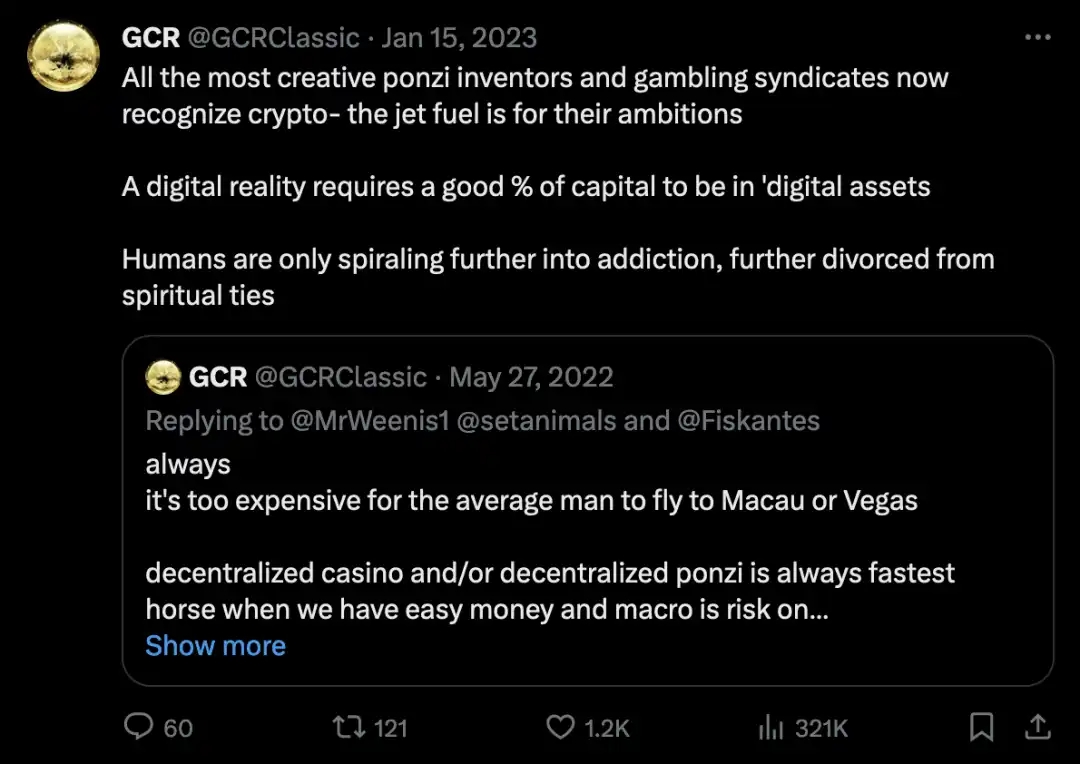Like the tweet with the heart icon
The image size is (1080, 764).
pos(560,728)
